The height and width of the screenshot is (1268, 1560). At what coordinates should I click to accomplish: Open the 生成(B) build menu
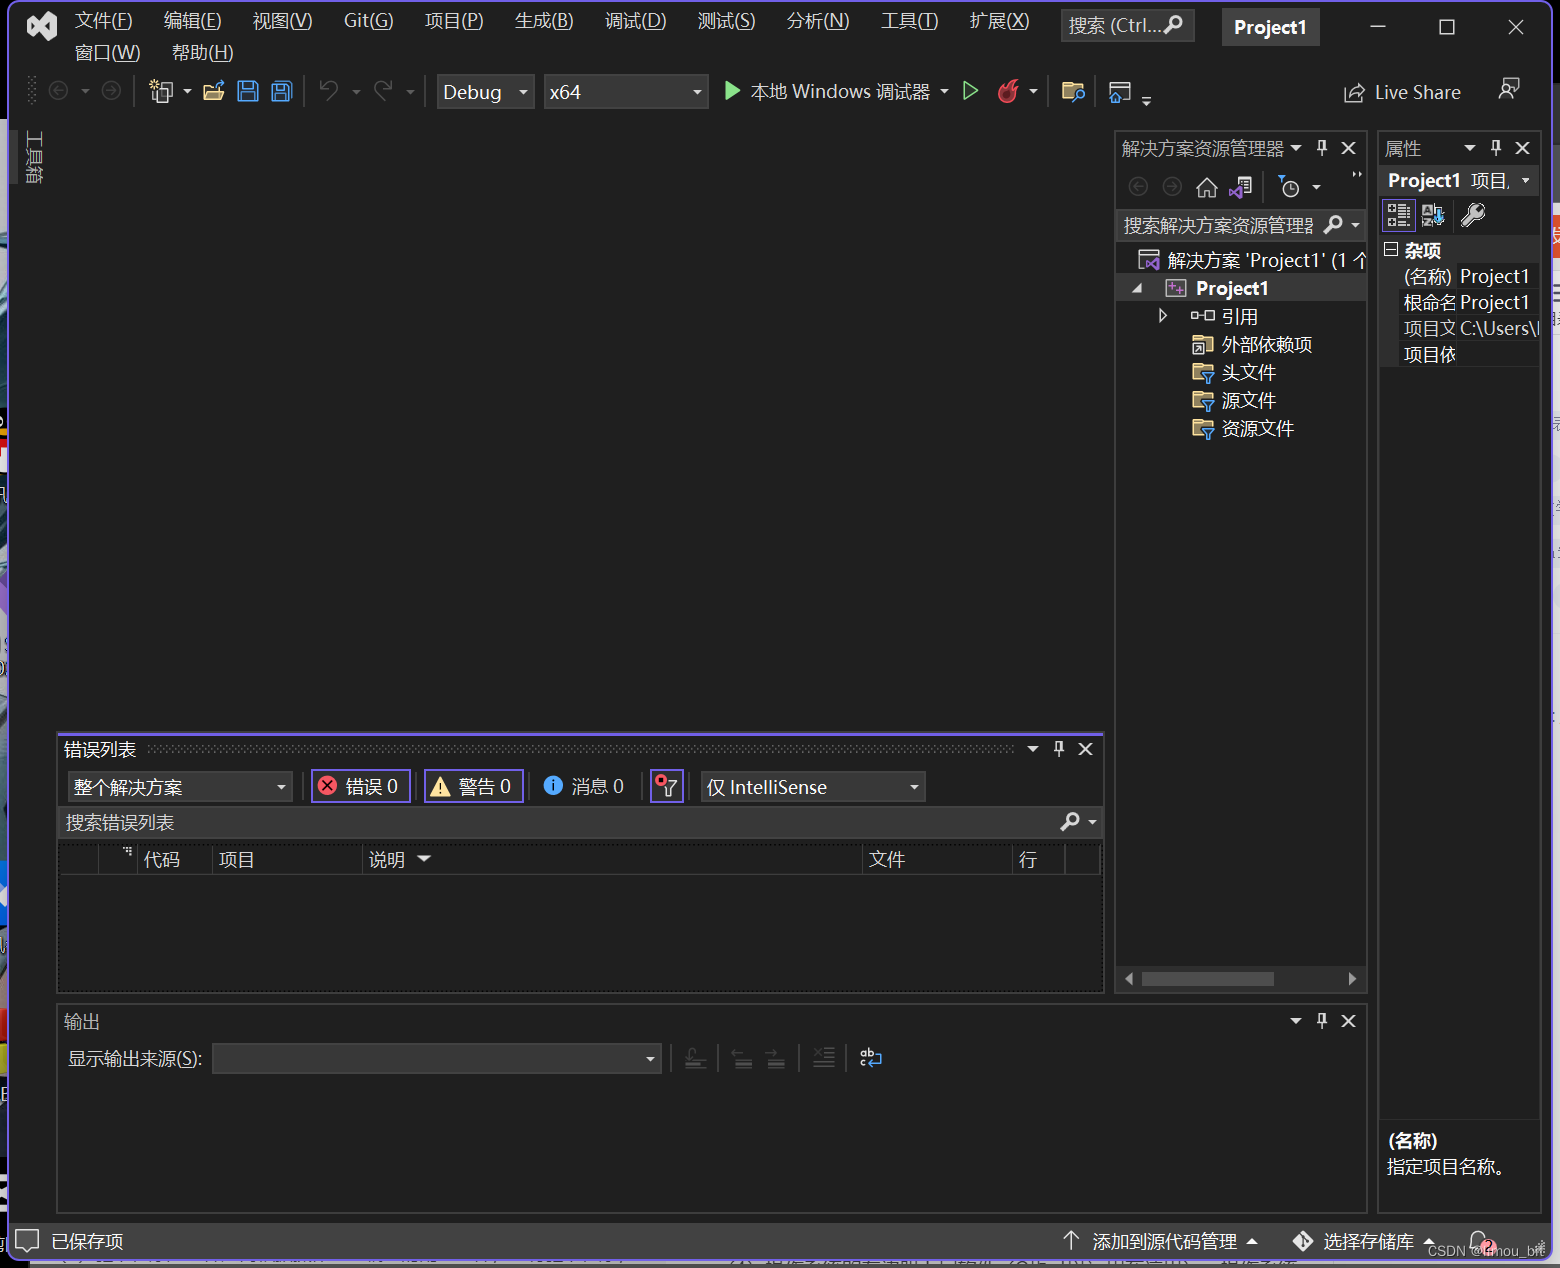point(544,21)
